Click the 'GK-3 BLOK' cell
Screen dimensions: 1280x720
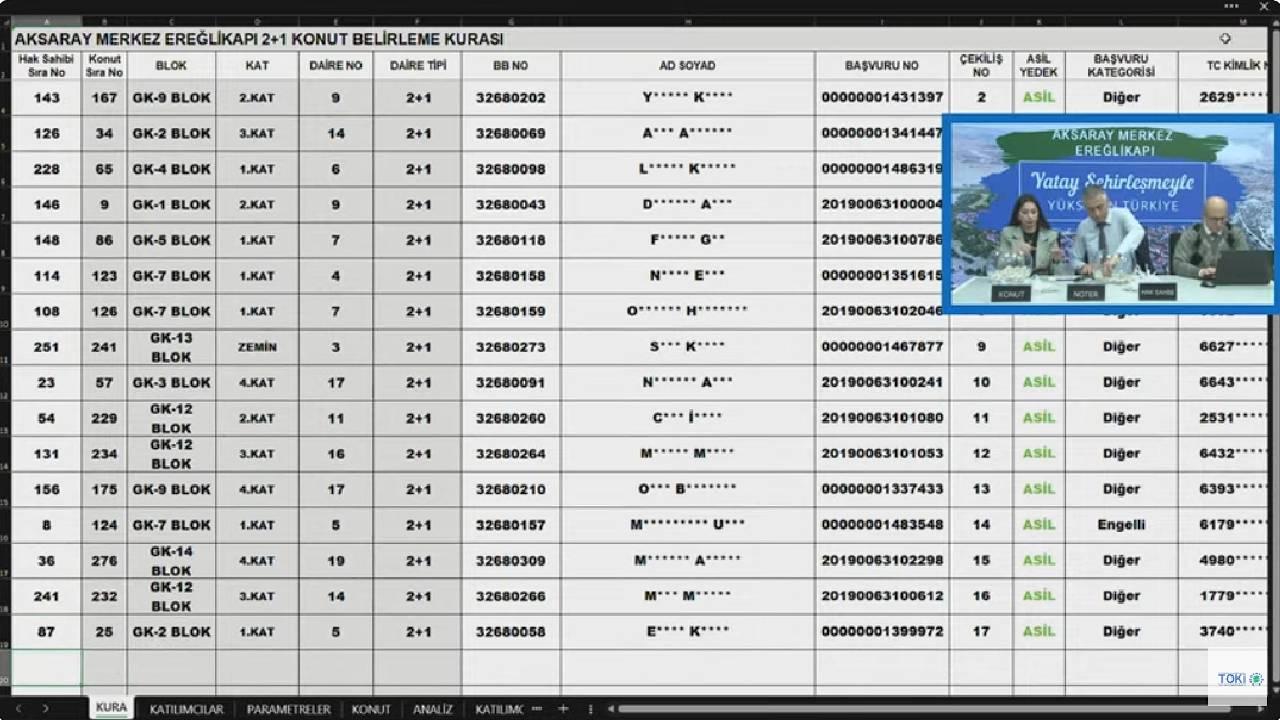(171, 383)
